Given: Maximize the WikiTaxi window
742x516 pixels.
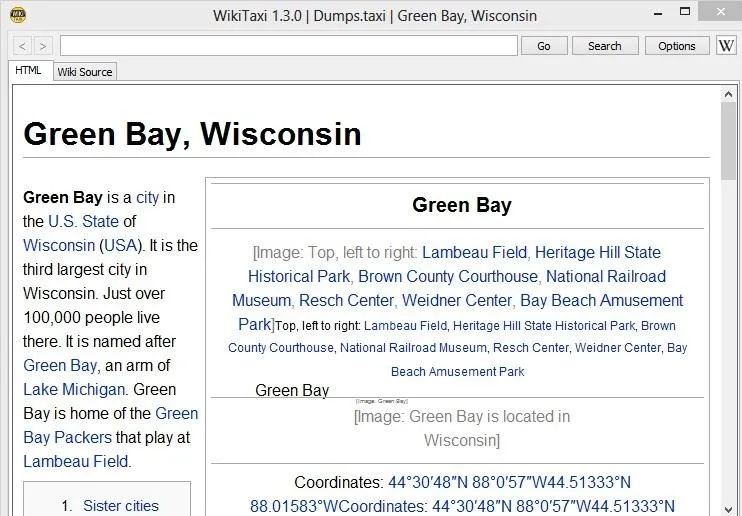Looking at the screenshot, I should point(685,11).
